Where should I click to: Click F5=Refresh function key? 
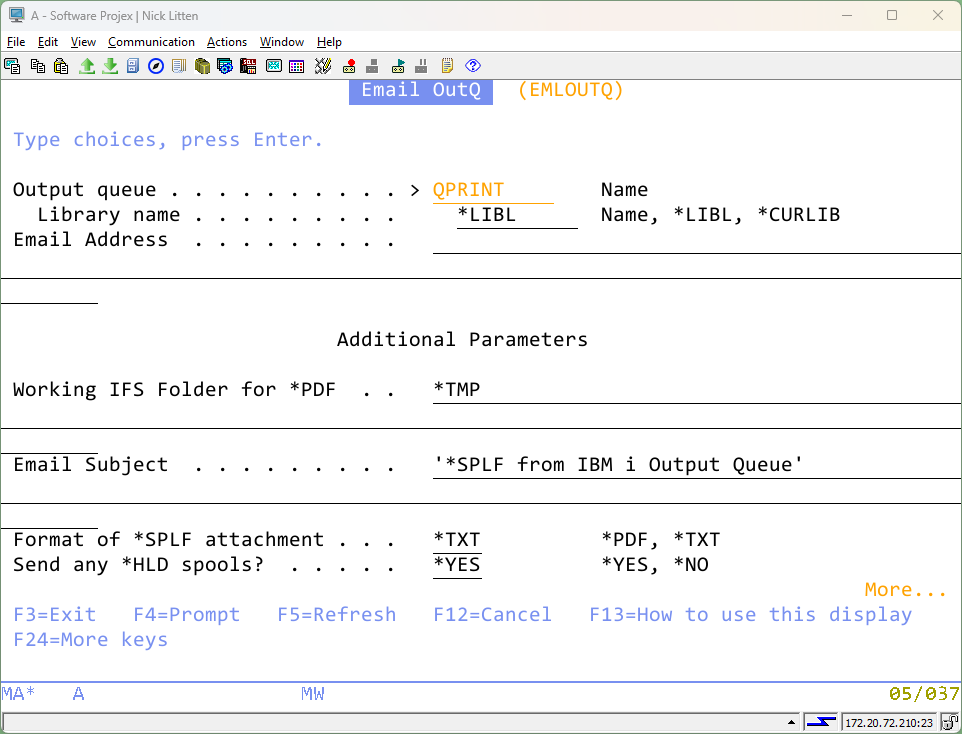coord(337,614)
